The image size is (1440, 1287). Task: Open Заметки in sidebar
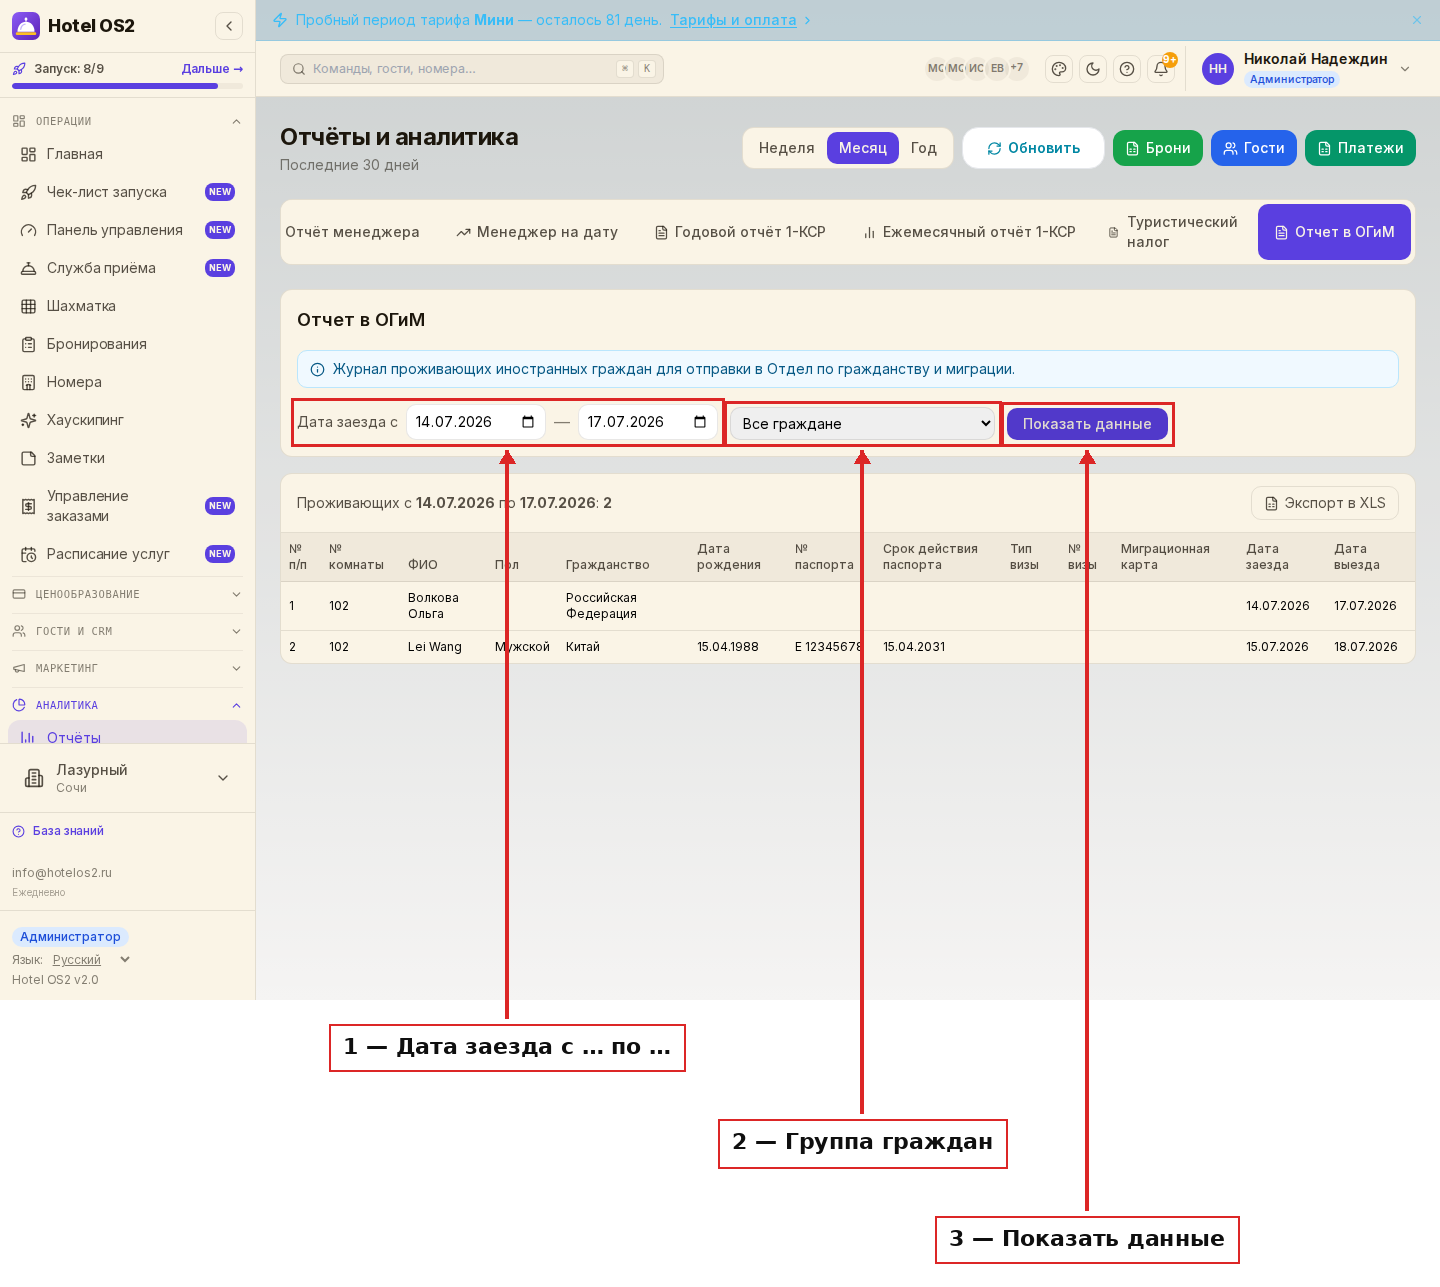click(x=128, y=458)
